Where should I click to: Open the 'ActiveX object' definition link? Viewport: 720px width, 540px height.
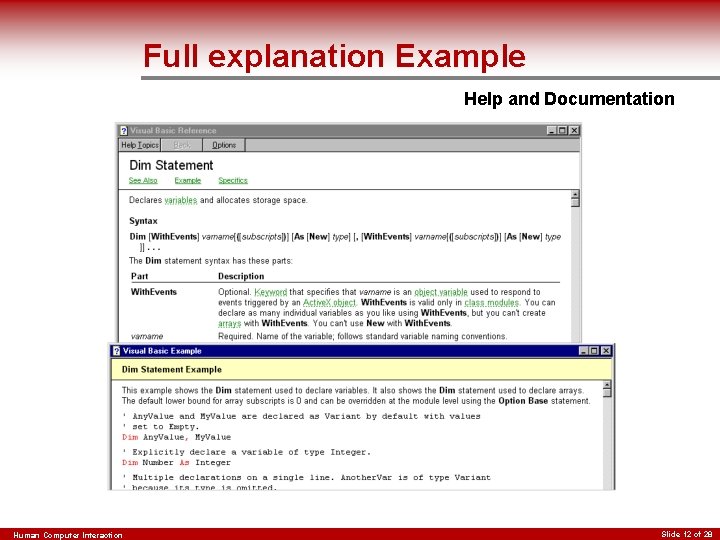329,303
